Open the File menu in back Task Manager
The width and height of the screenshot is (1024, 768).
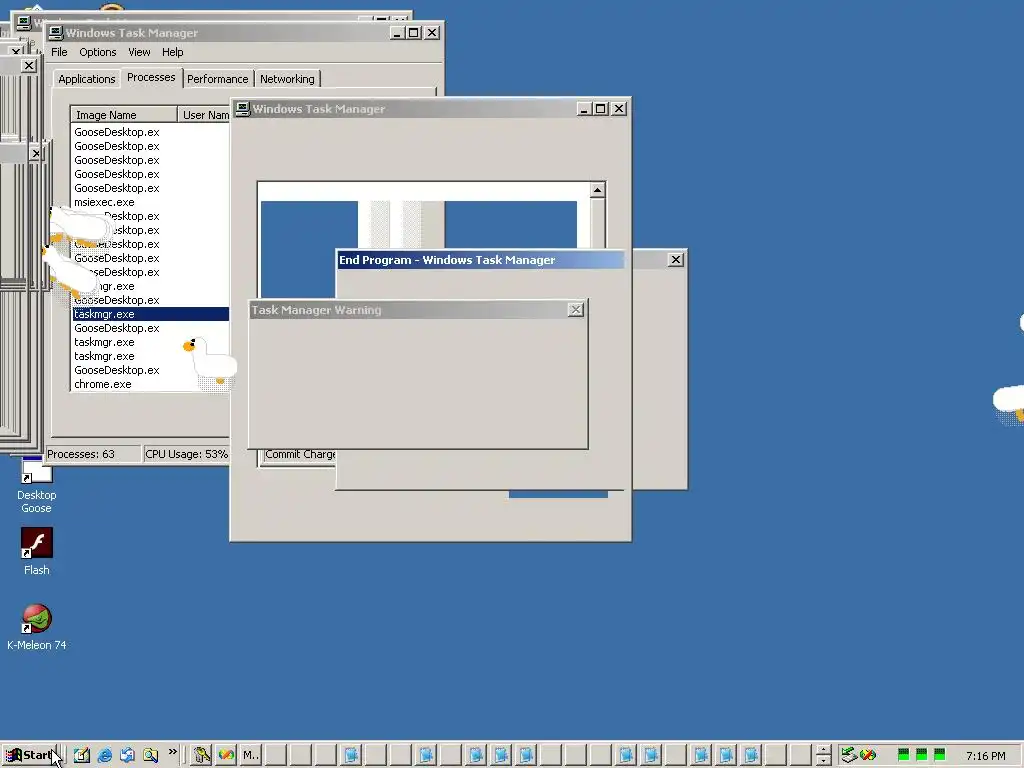click(x=59, y=52)
